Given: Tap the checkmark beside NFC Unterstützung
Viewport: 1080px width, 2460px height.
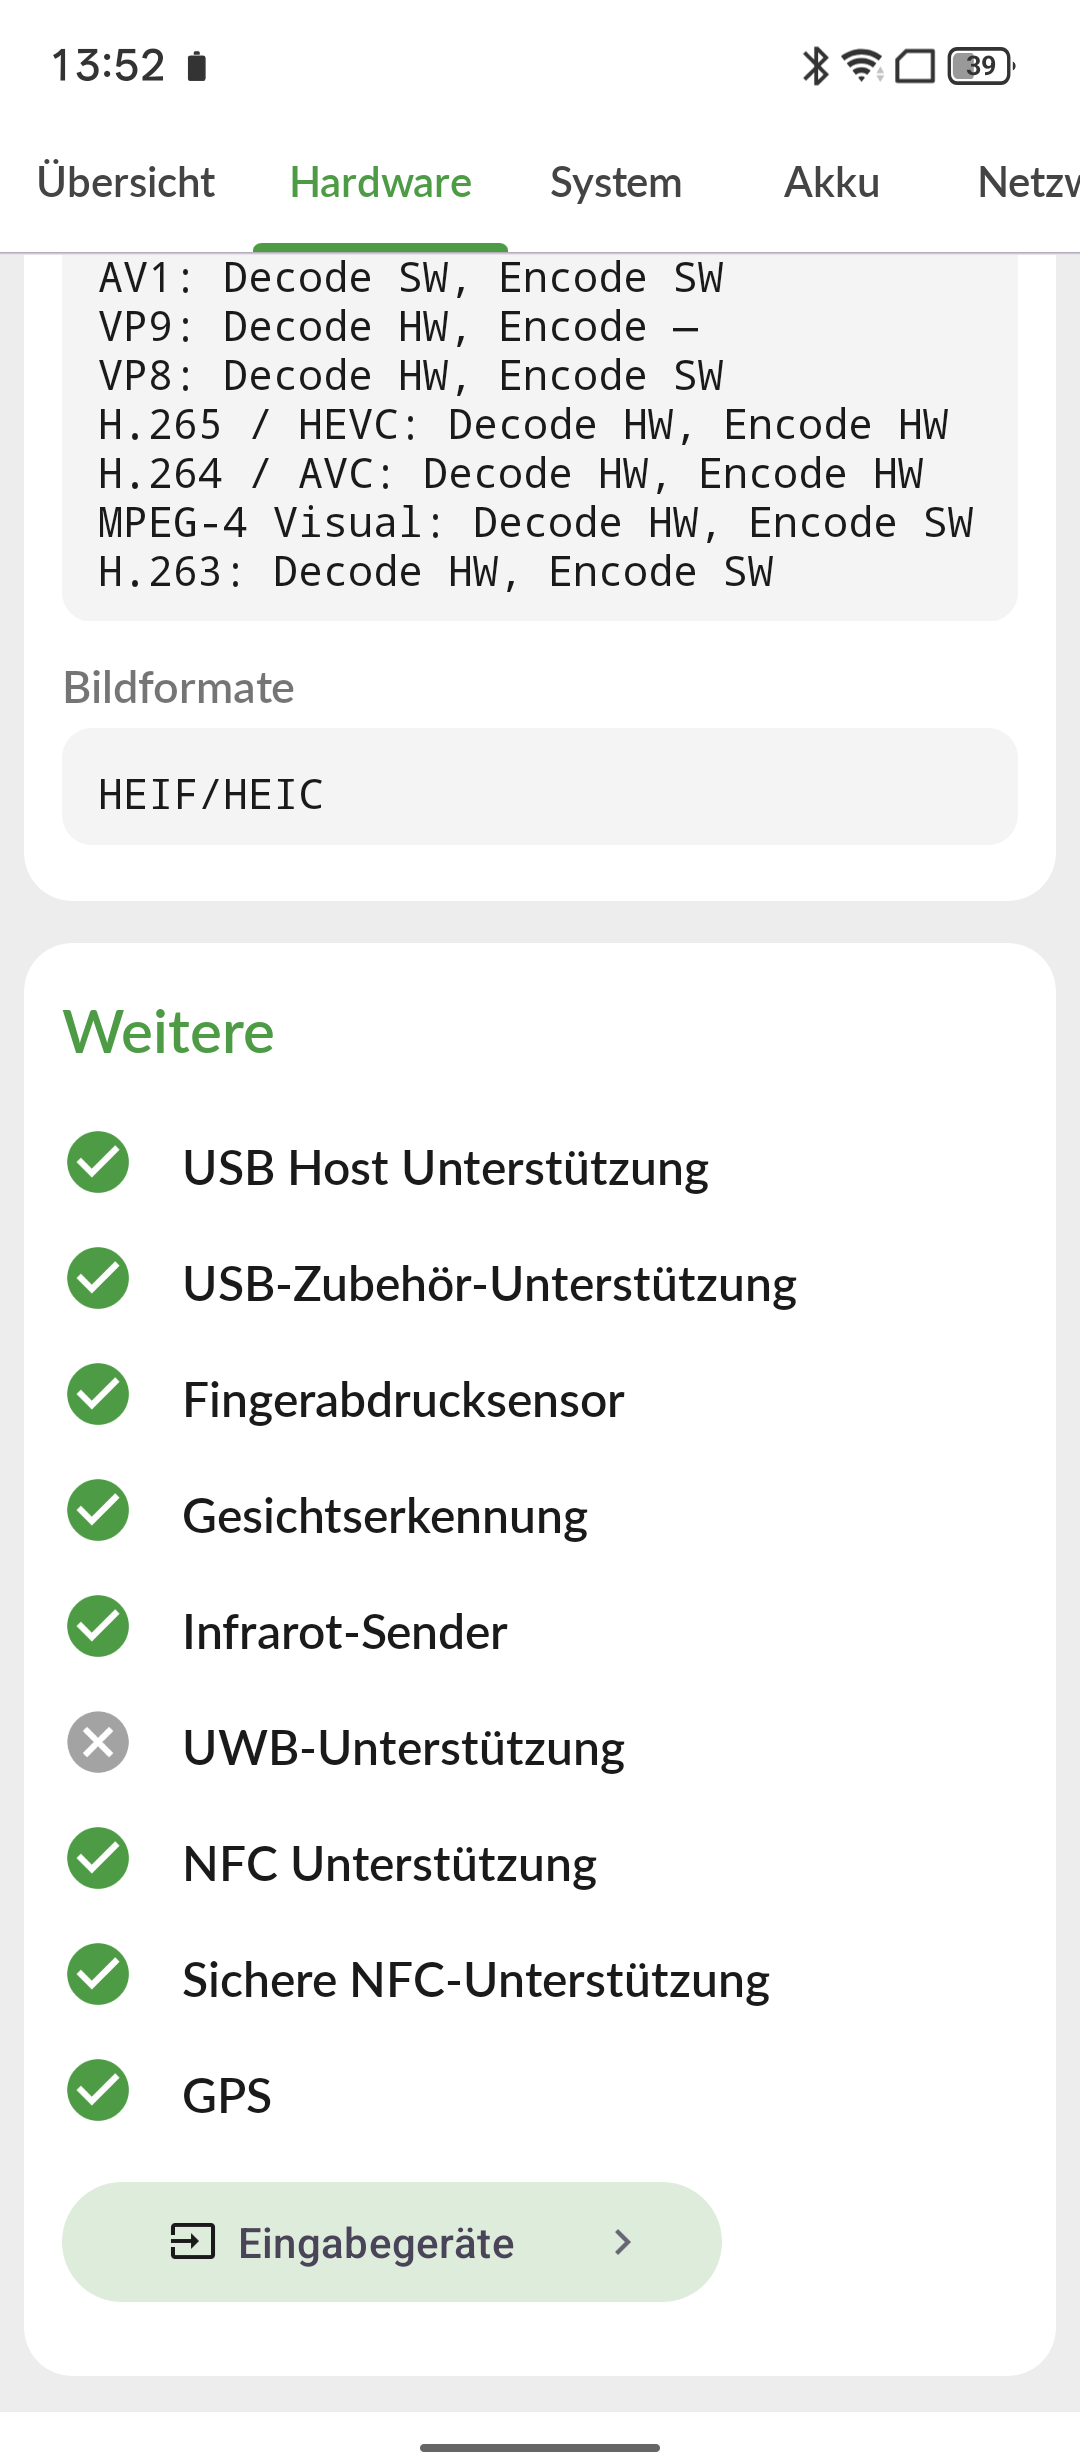Looking at the screenshot, I should tap(98, 1859).
